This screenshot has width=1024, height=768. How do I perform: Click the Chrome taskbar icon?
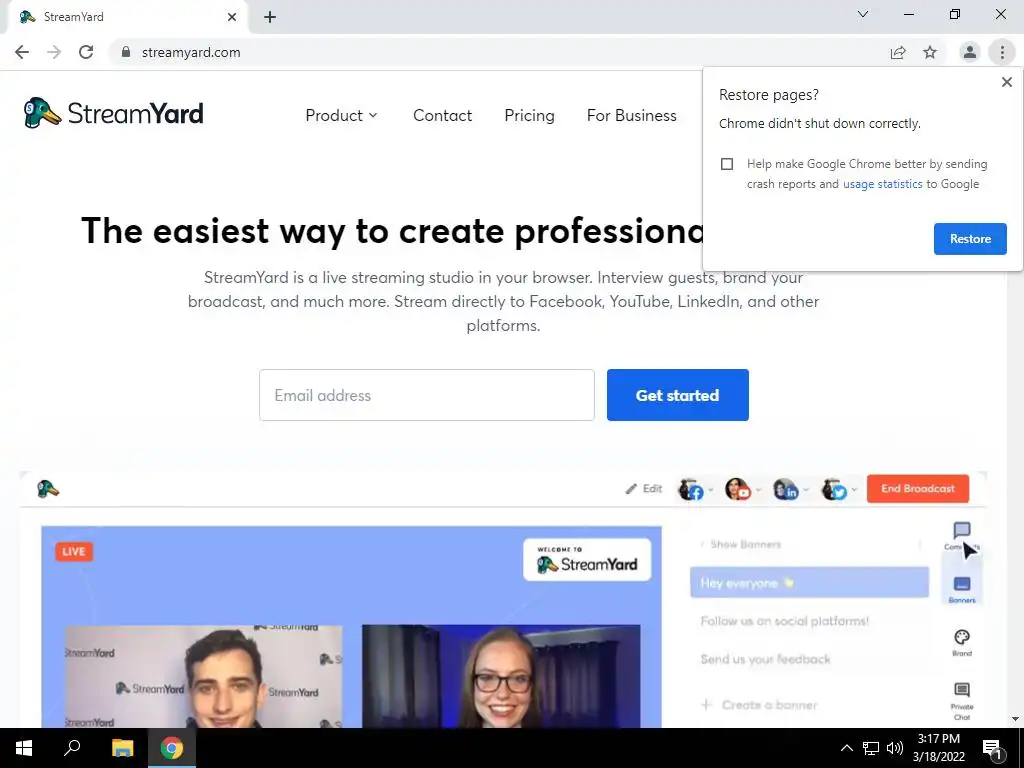coord(172,748)
